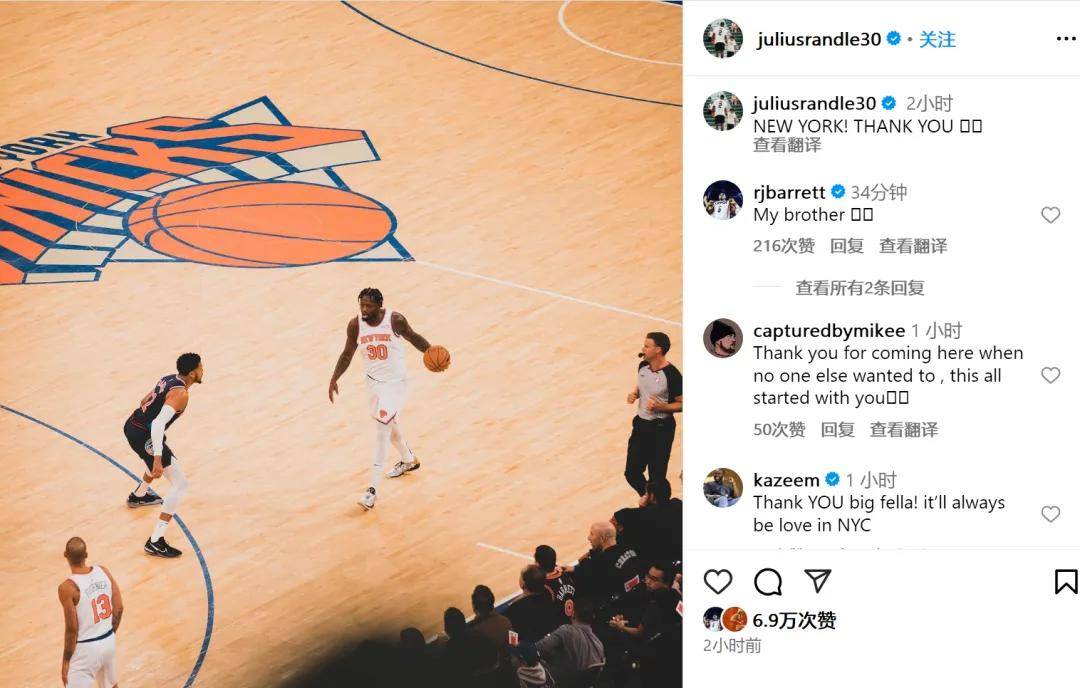
Task: Click the basketball game photo
Action: click(341, 344)
